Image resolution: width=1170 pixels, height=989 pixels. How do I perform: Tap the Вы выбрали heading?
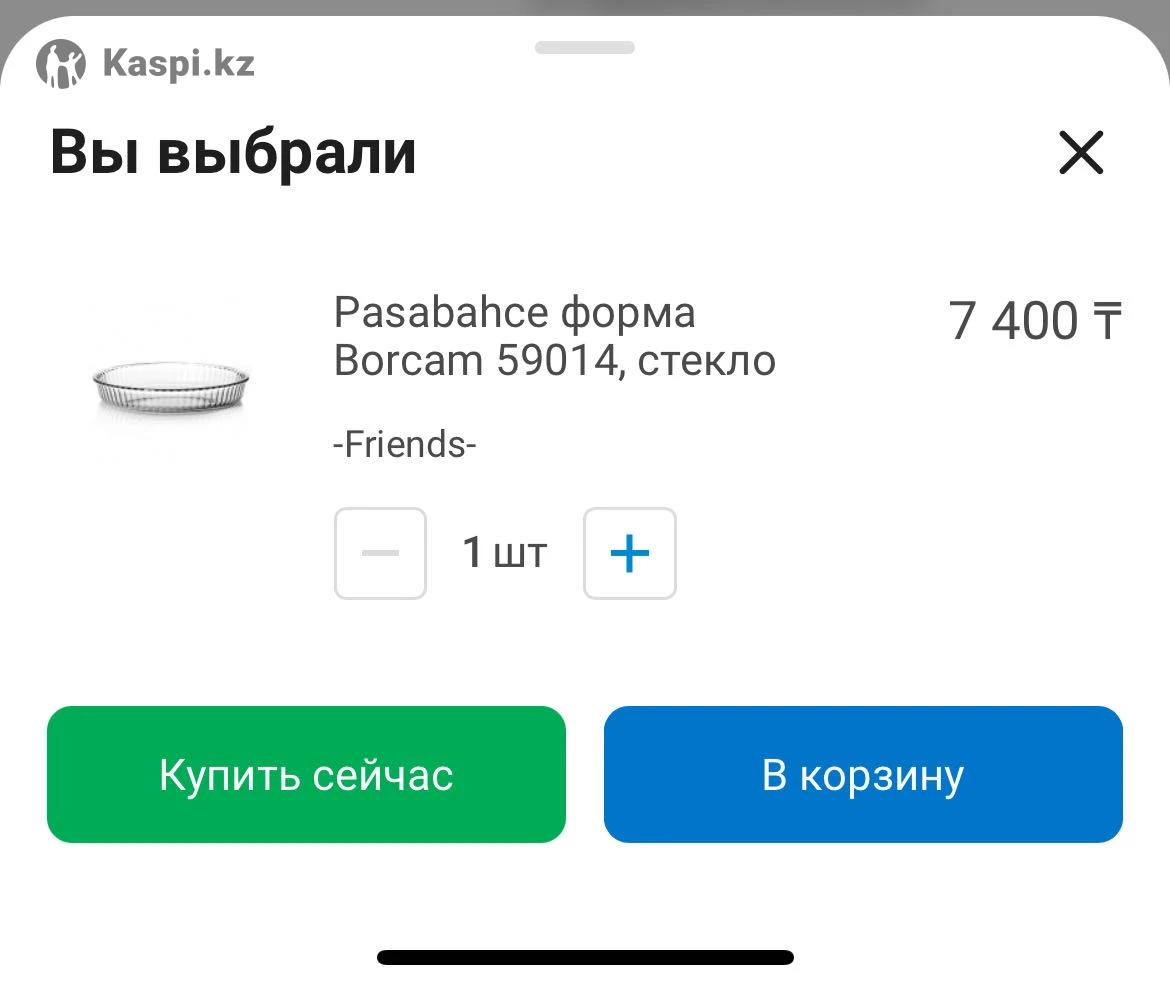coord(233,152)
